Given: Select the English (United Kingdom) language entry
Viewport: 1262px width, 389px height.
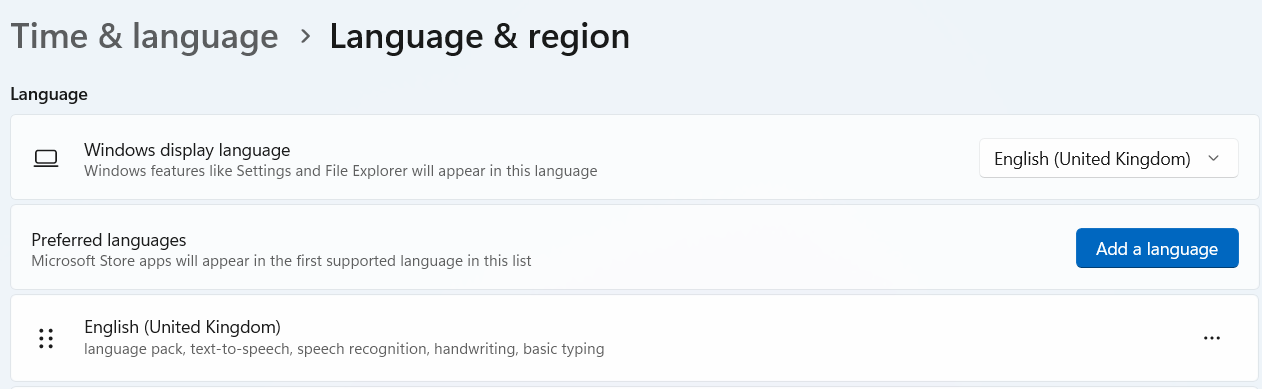Looking at the screenshot, I should click(x=634, y=338).
